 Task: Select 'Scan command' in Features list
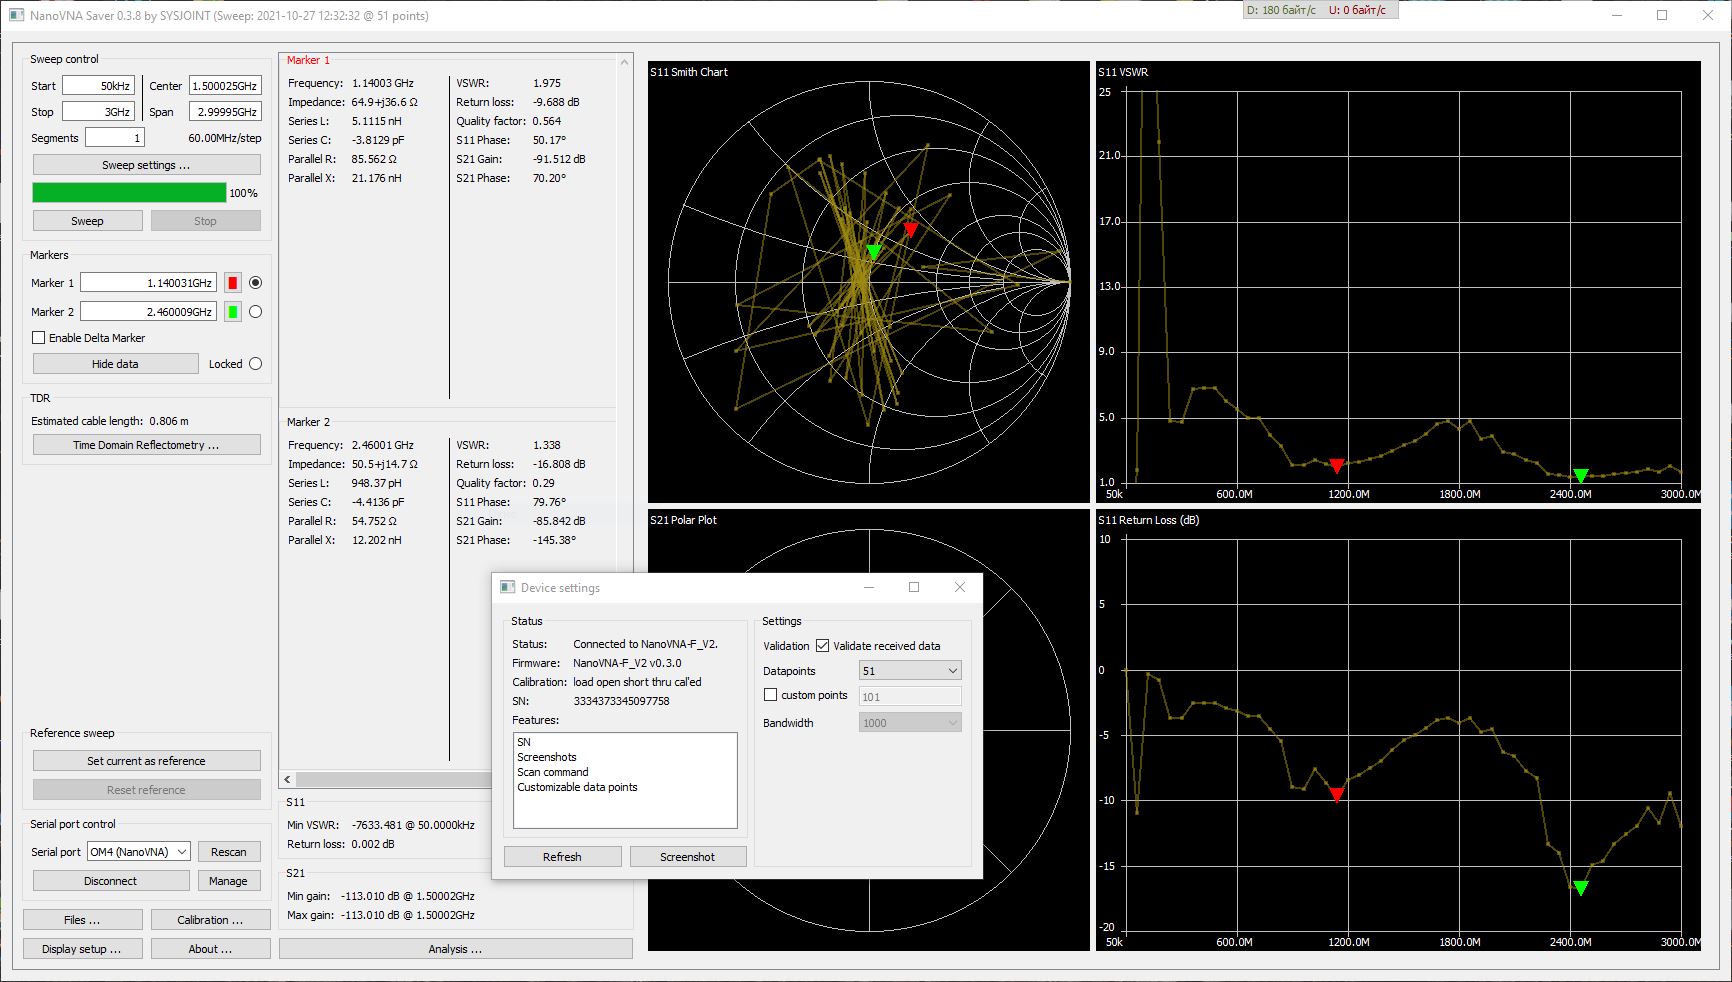click(x=553, y=772)
